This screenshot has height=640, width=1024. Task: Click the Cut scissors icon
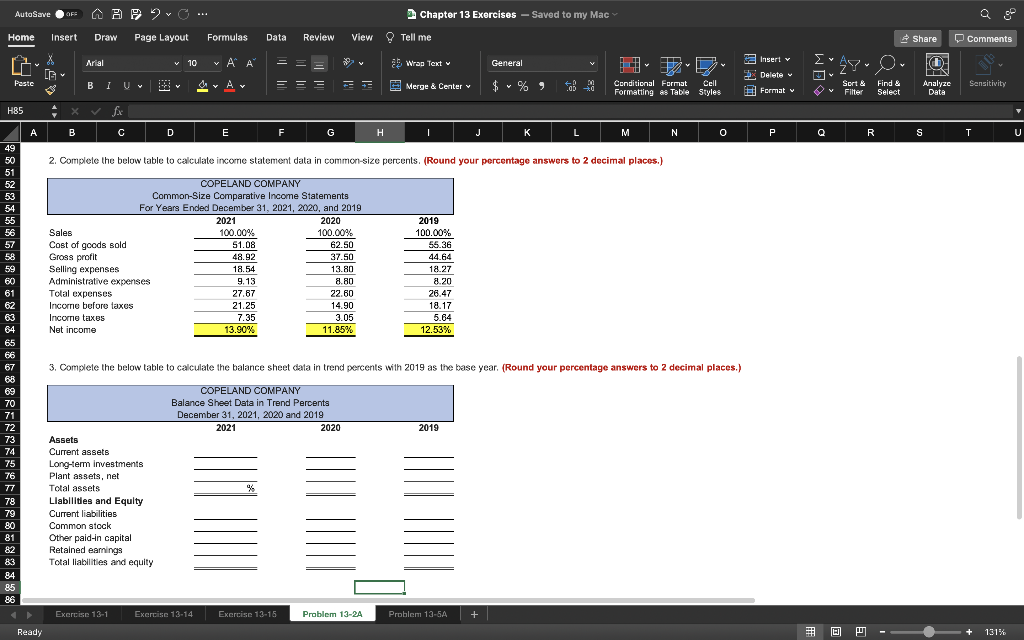tap(51, 61)
